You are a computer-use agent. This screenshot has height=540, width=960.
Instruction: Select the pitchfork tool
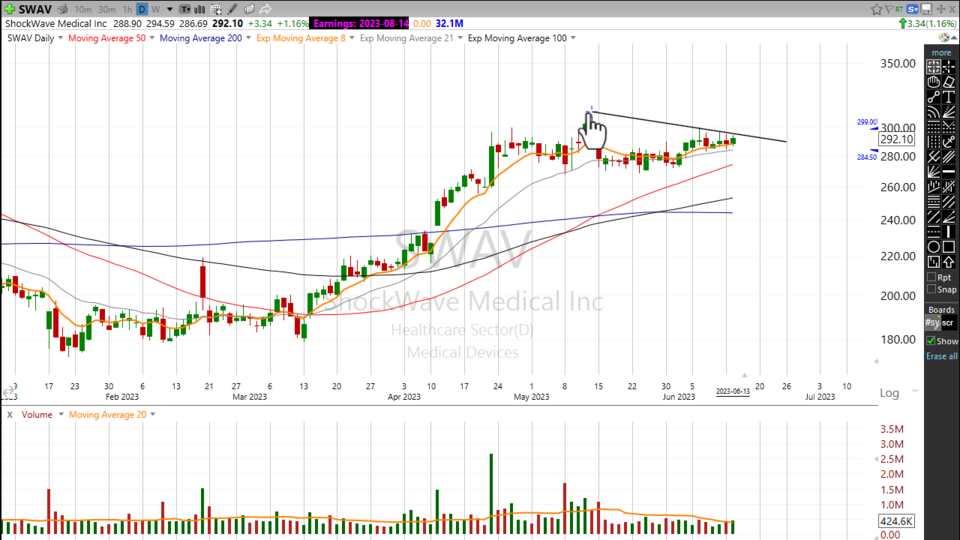934,157
